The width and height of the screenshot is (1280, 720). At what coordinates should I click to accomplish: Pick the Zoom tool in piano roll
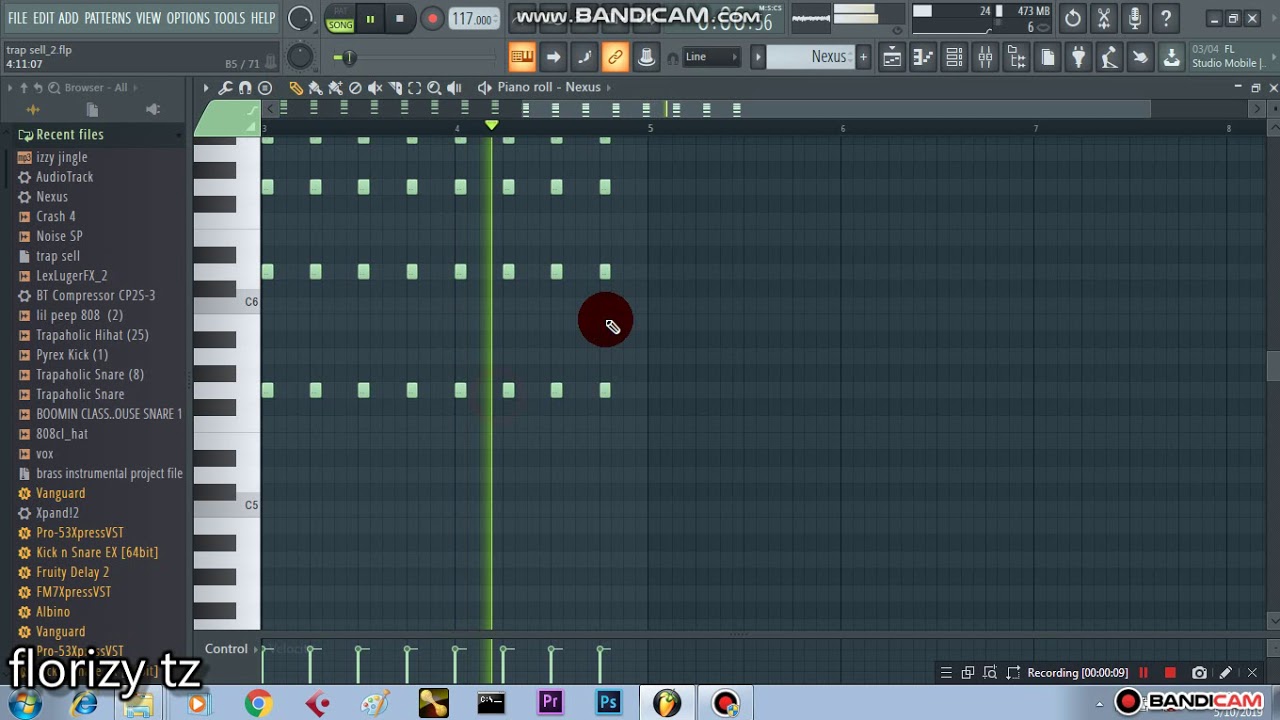434,88
